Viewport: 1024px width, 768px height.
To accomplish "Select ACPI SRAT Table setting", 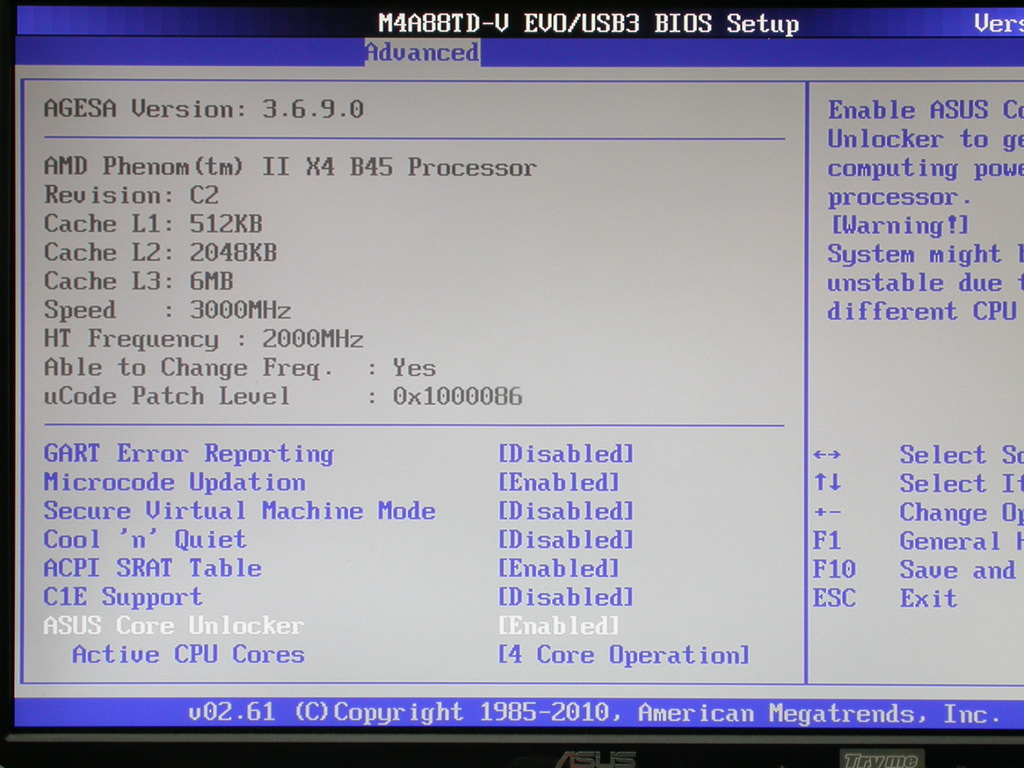I will click(x=153, y=568).
